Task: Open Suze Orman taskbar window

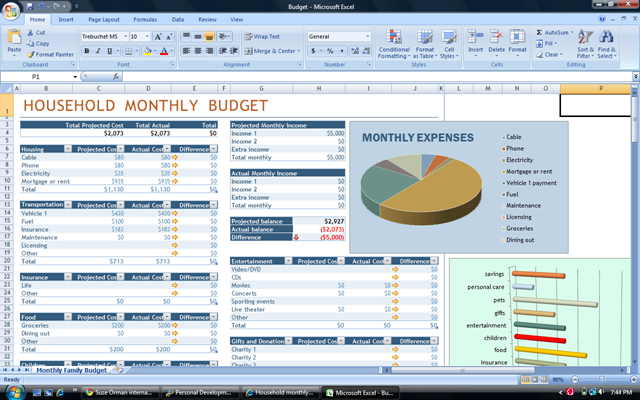Action: tap(120, 393)
